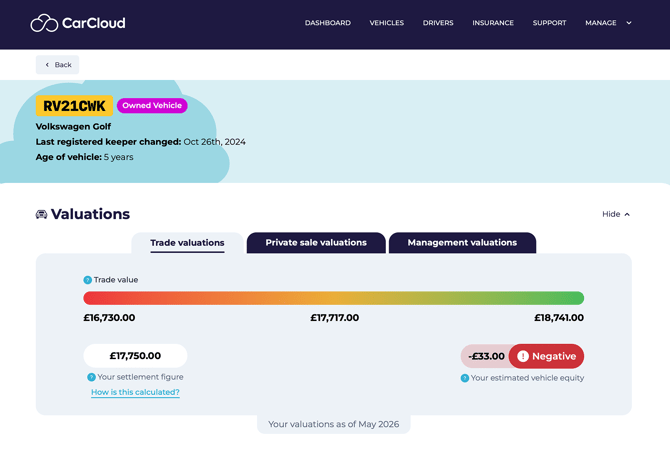Open the Dashboard menu item
670x451 pixels.
328,23
